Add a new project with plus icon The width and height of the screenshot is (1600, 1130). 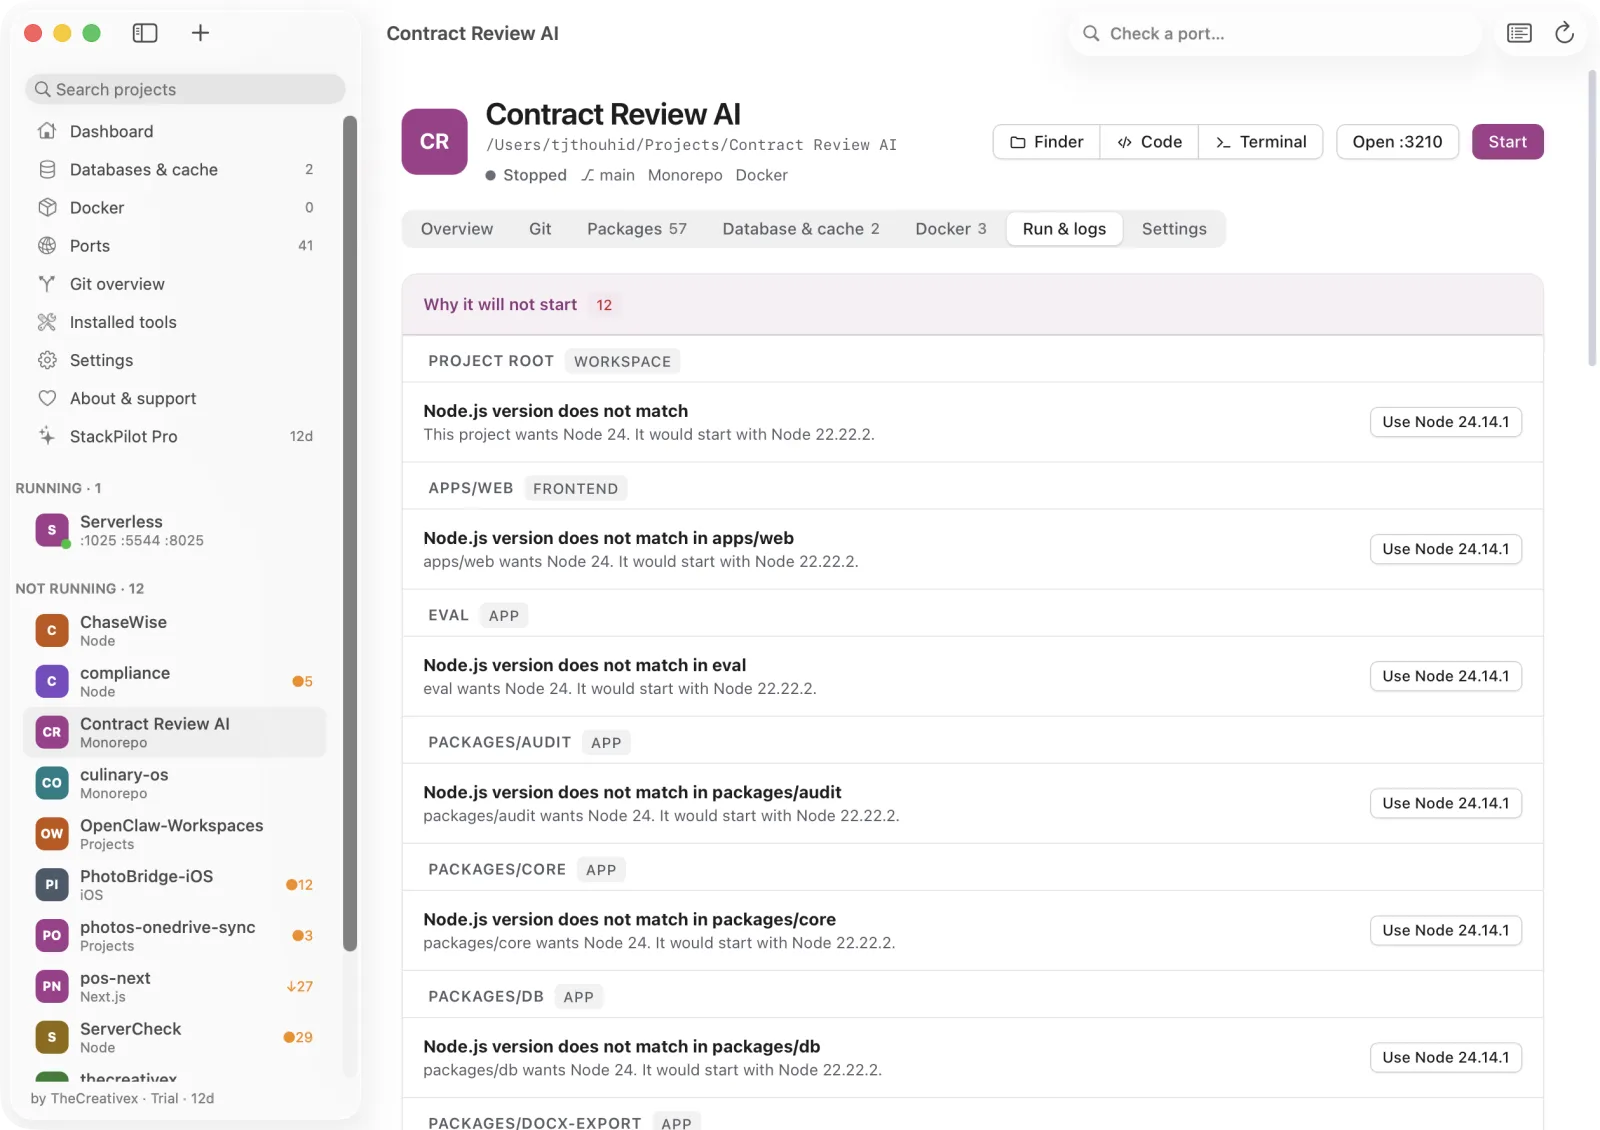coord(200,33)
